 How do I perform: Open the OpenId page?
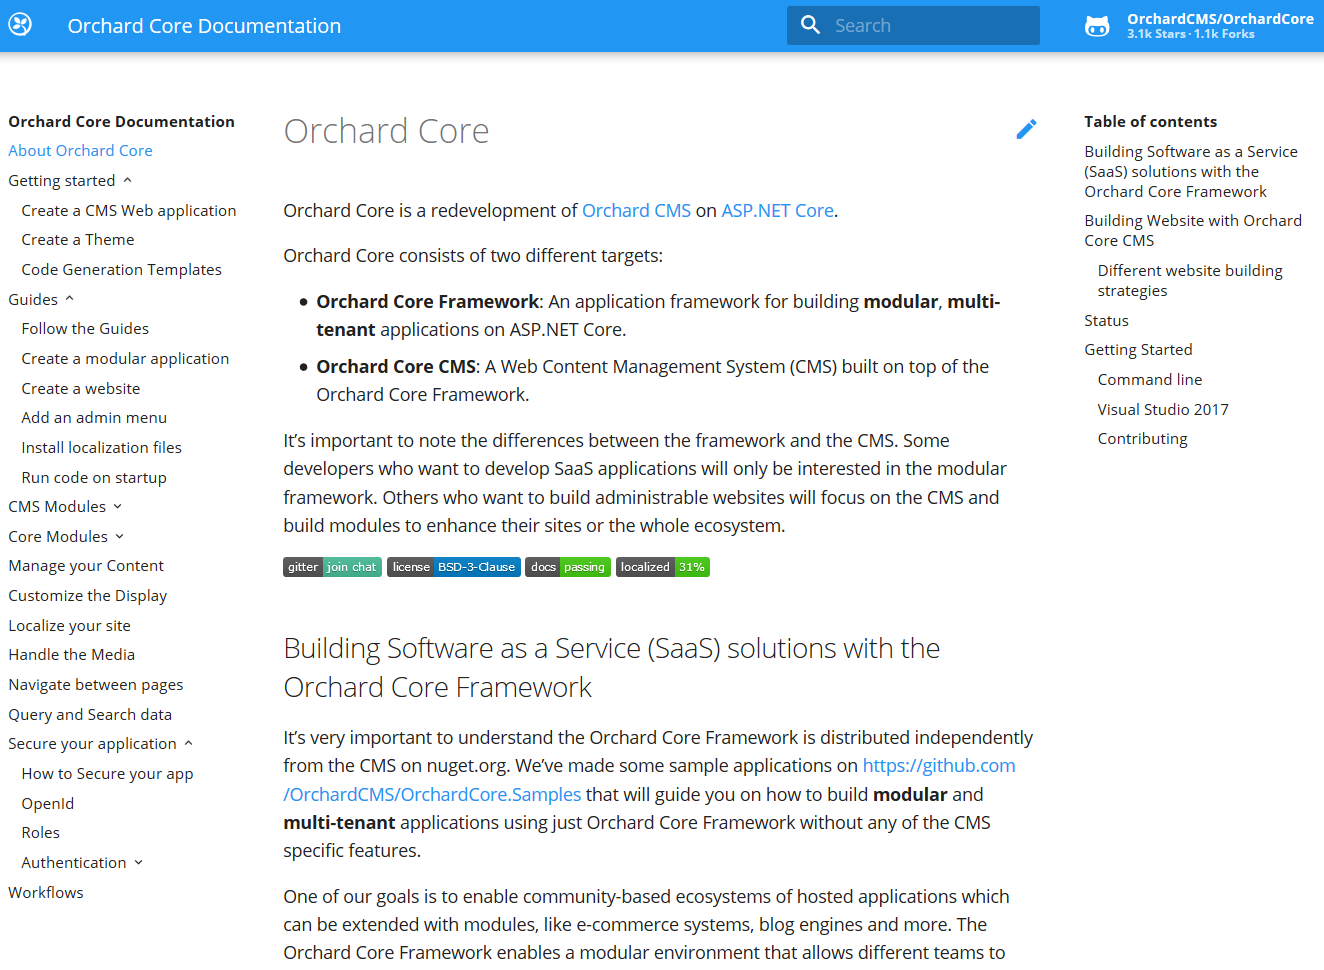coord(48,804)
